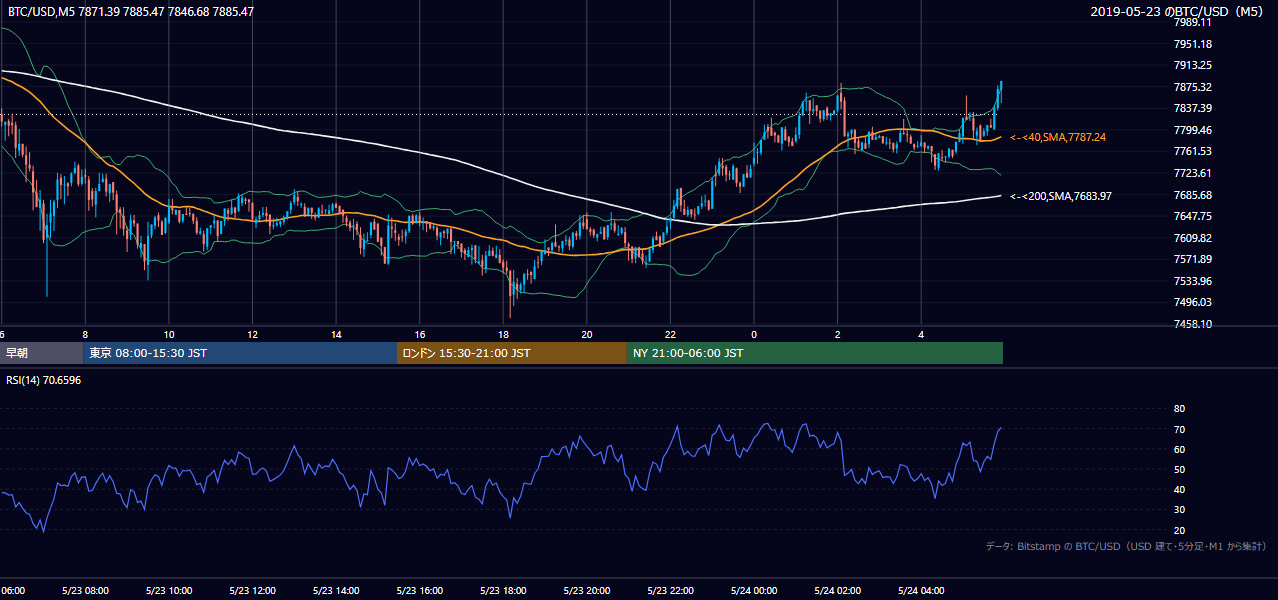This screenshot has height=600, width=1278.
Task: Click hour 12 on the chart time axis
Action: point(252,335)
